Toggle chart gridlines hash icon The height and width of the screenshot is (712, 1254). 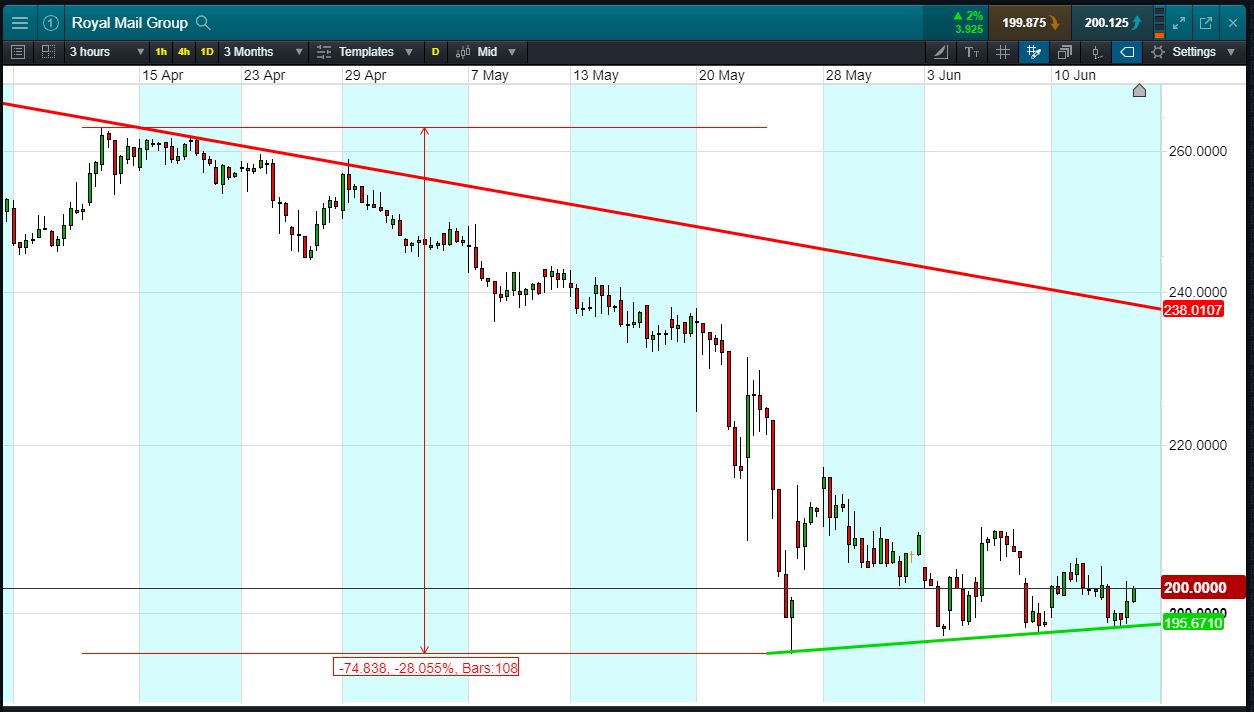pyautogui.click(x=1003, y=52)
